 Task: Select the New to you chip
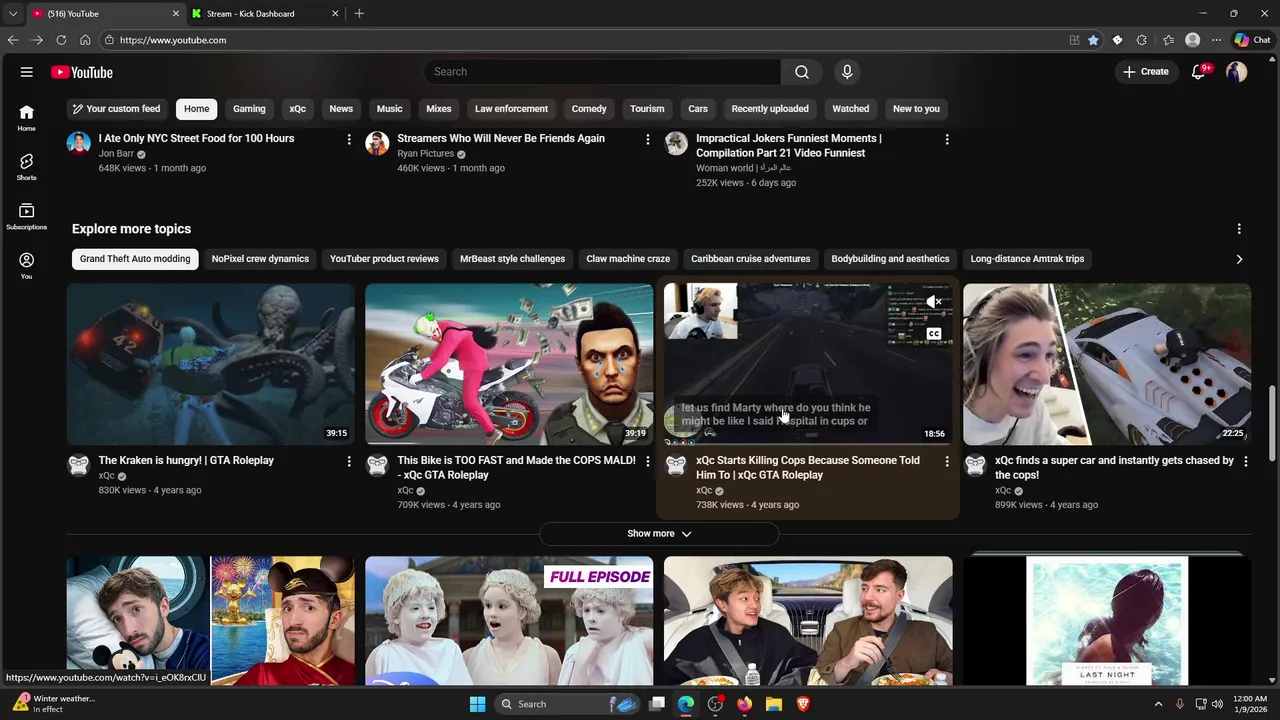tap(916, 109)
